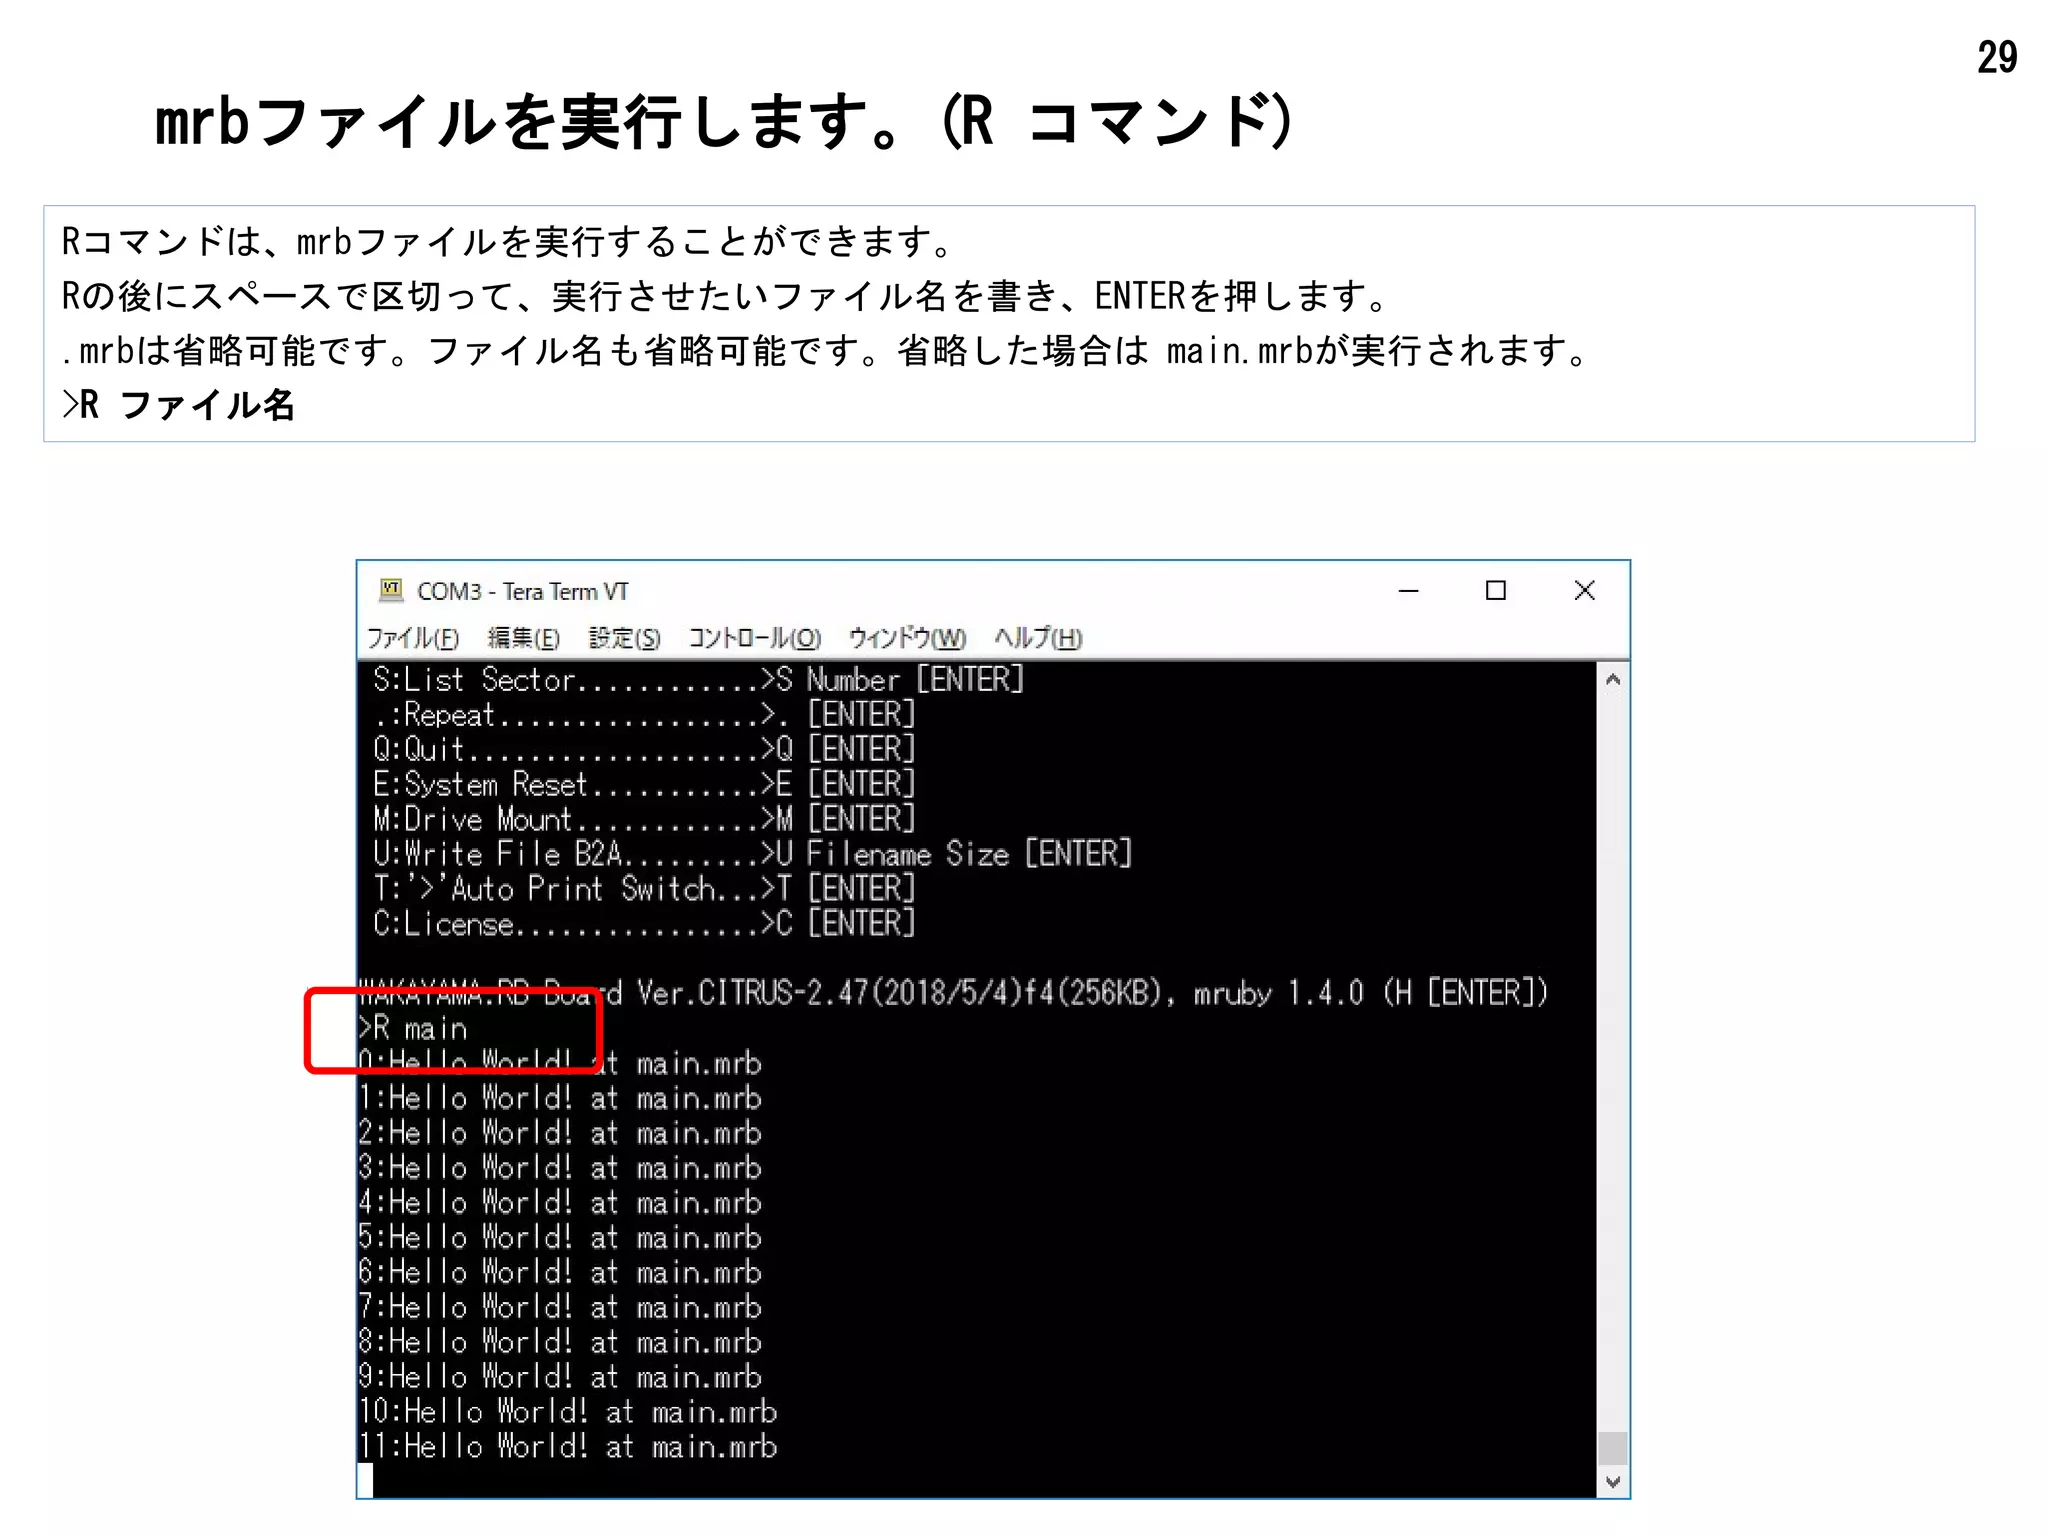Click the 'Q:Quit' help line
This screenshot has width=2048, height=1536.
(644, 750)
